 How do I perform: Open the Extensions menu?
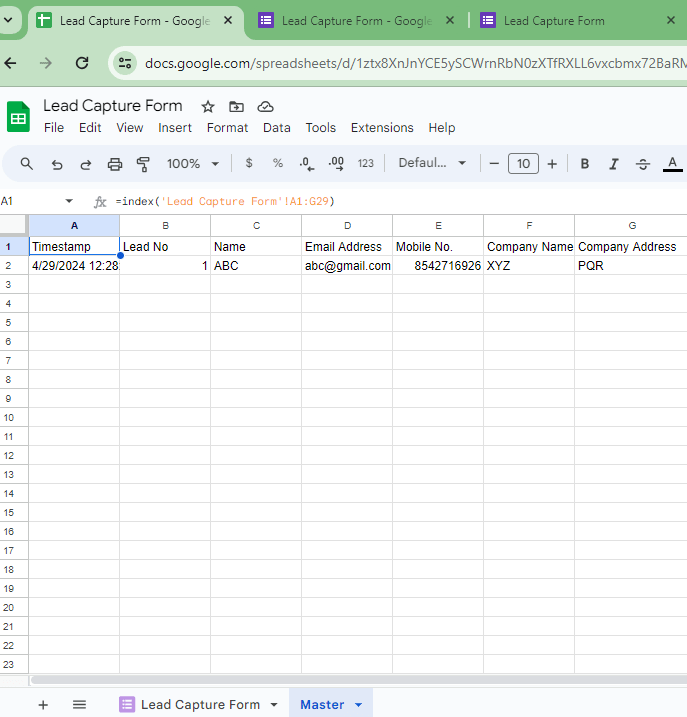coord(382,128)
